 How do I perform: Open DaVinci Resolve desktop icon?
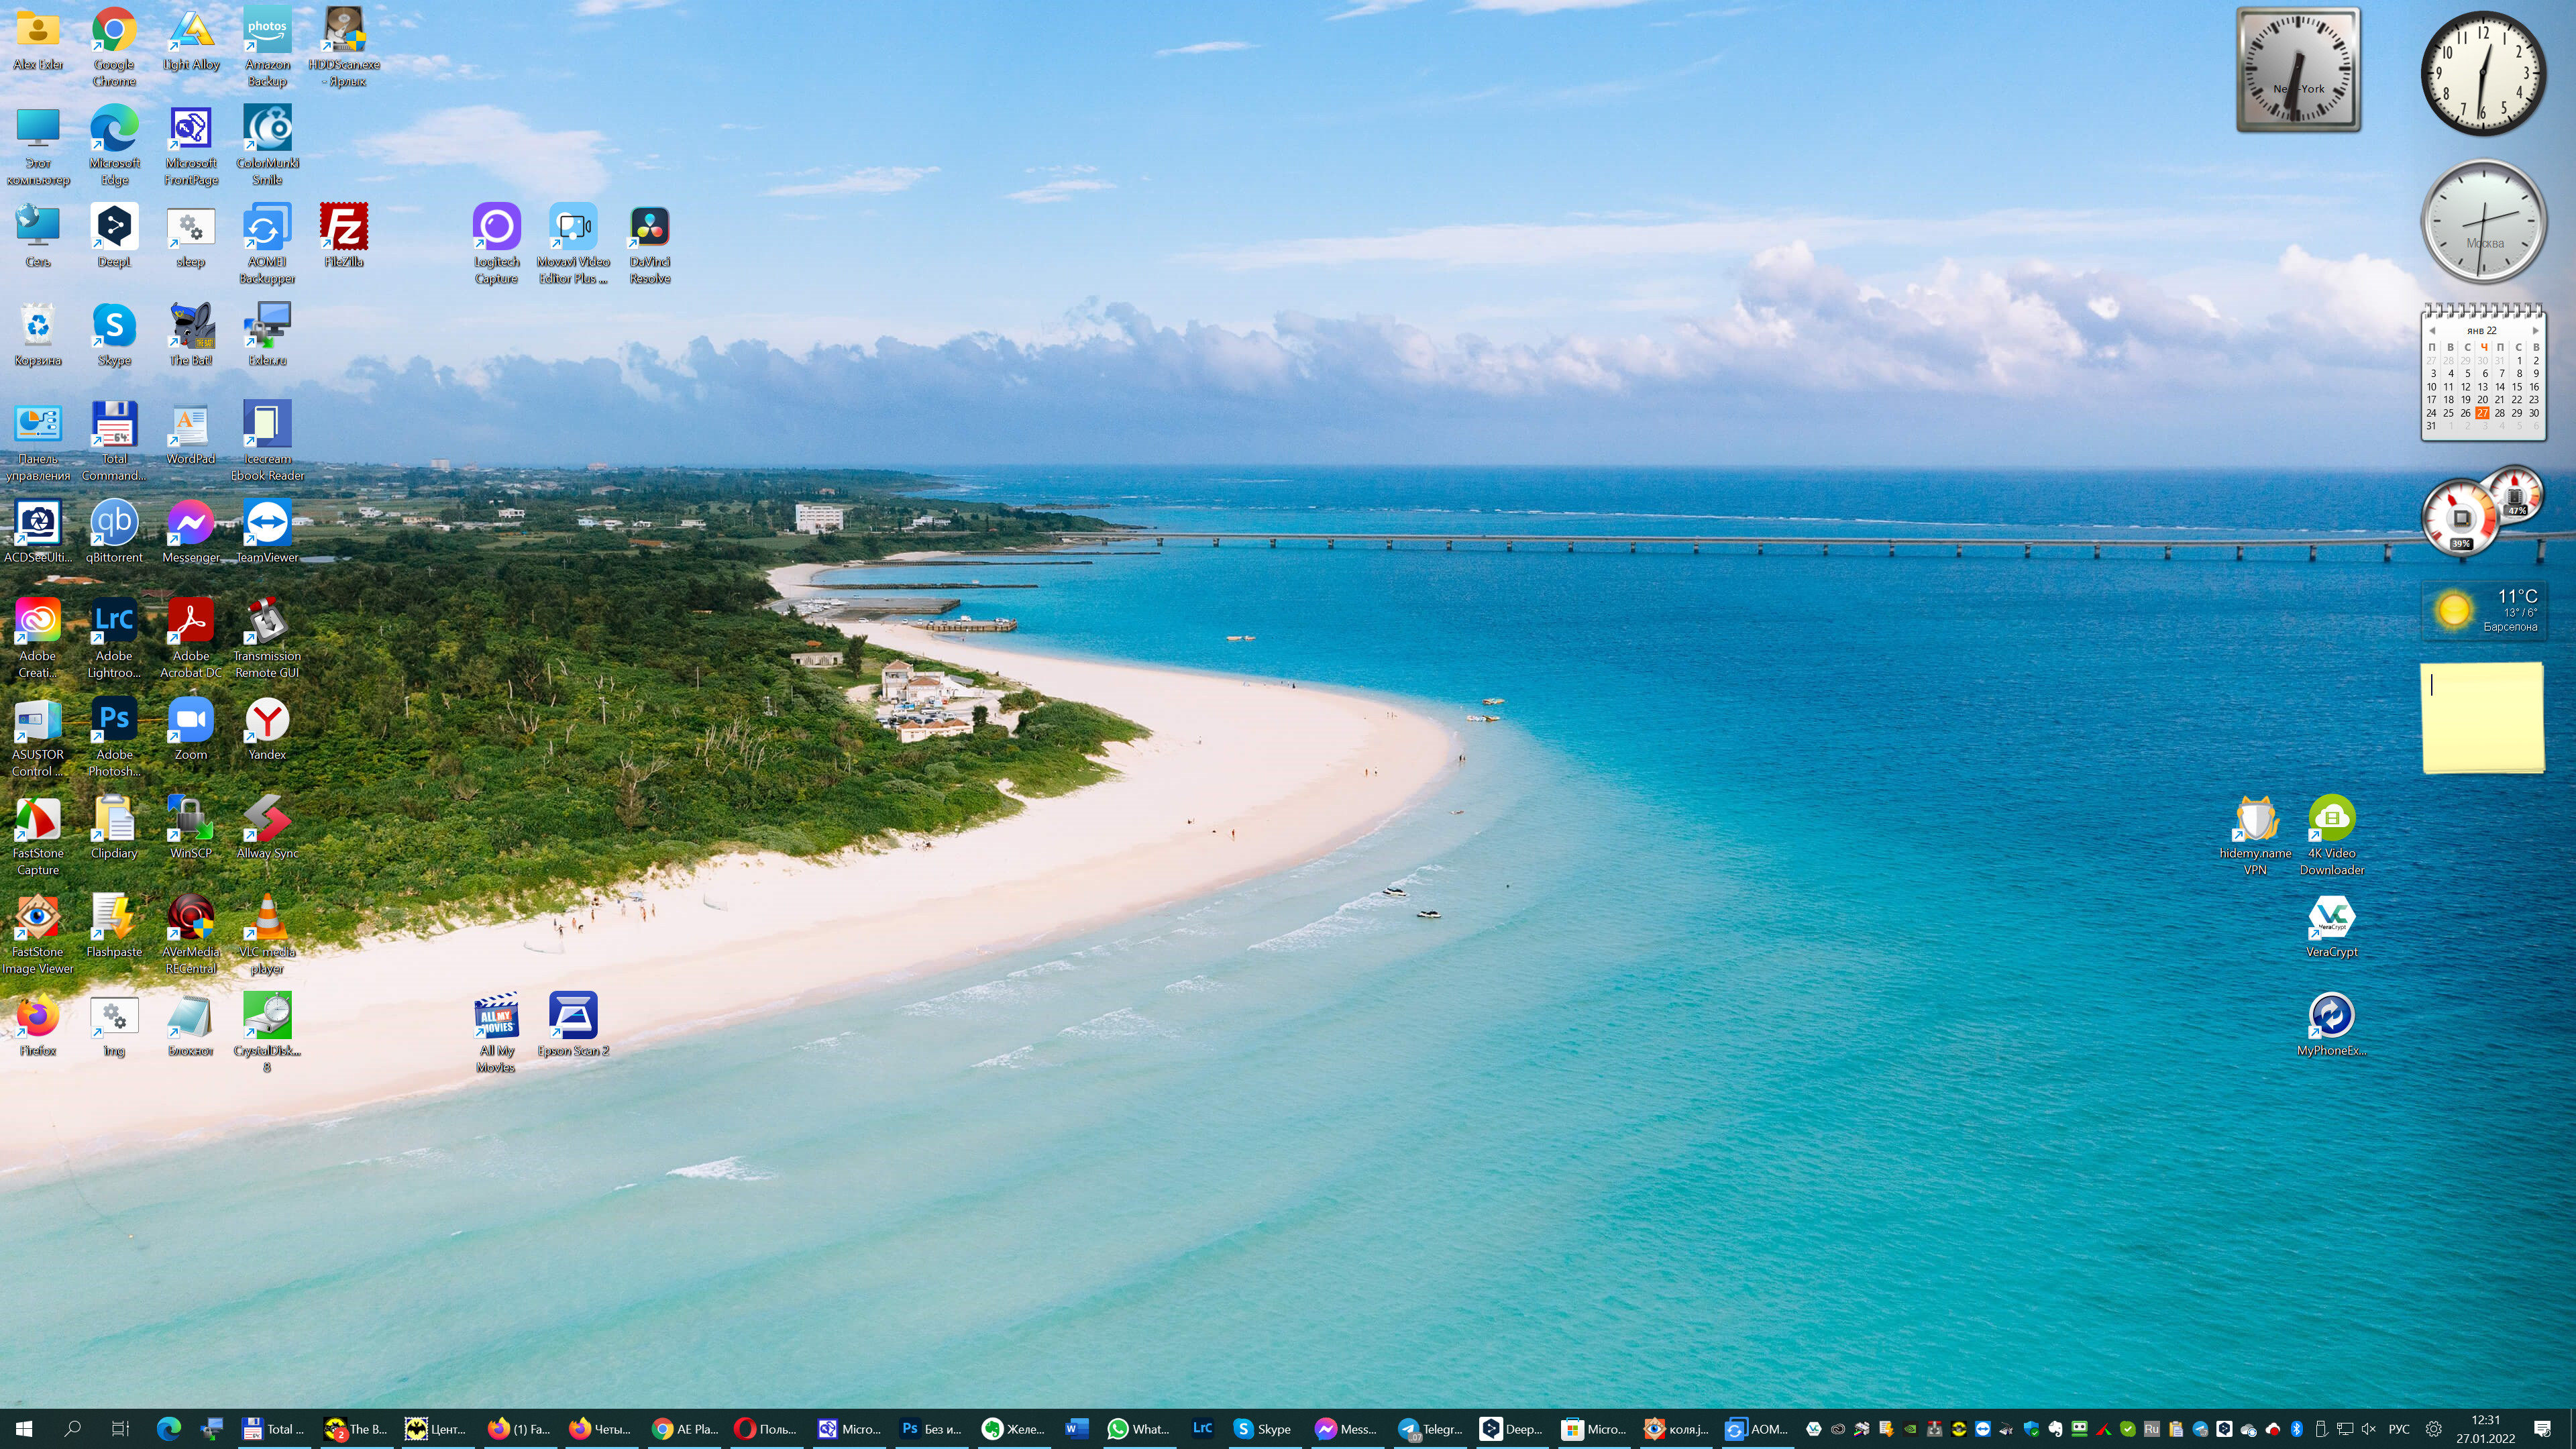click(649, 228)
